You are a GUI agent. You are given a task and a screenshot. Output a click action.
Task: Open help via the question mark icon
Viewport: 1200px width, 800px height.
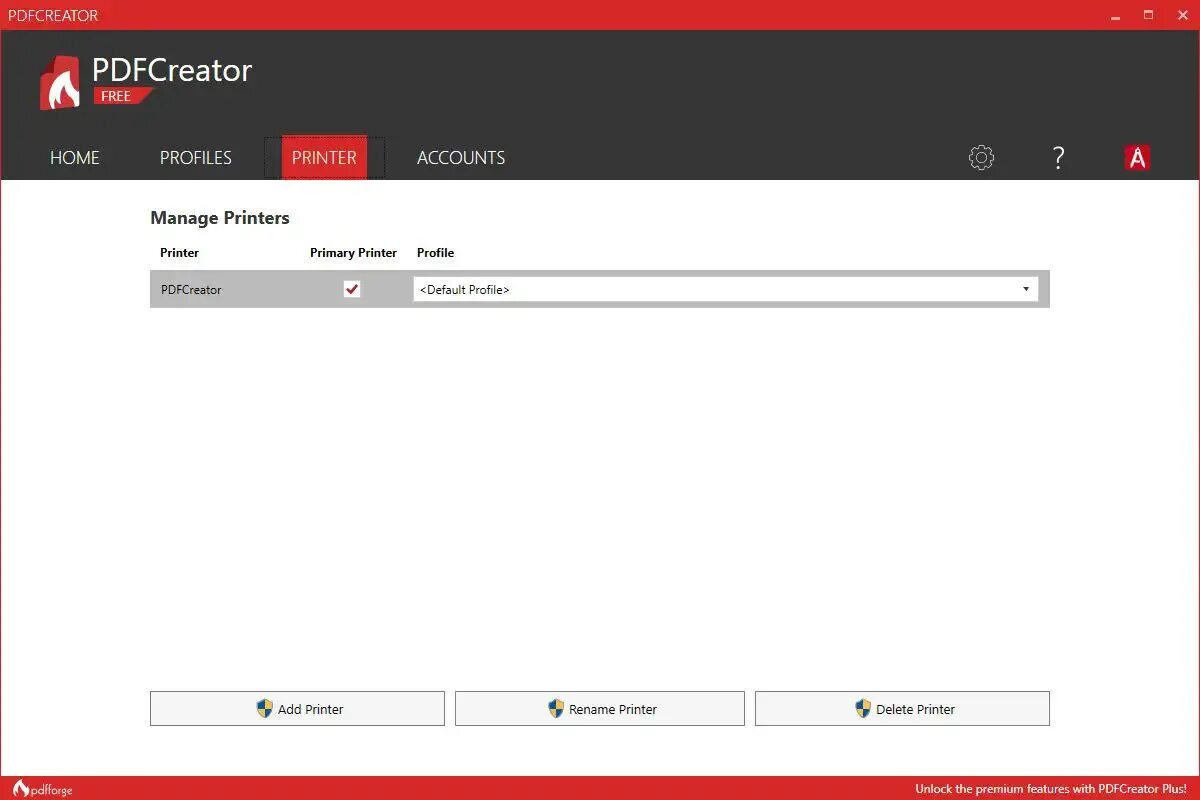pyautogui.click(x=1058, y=157)
